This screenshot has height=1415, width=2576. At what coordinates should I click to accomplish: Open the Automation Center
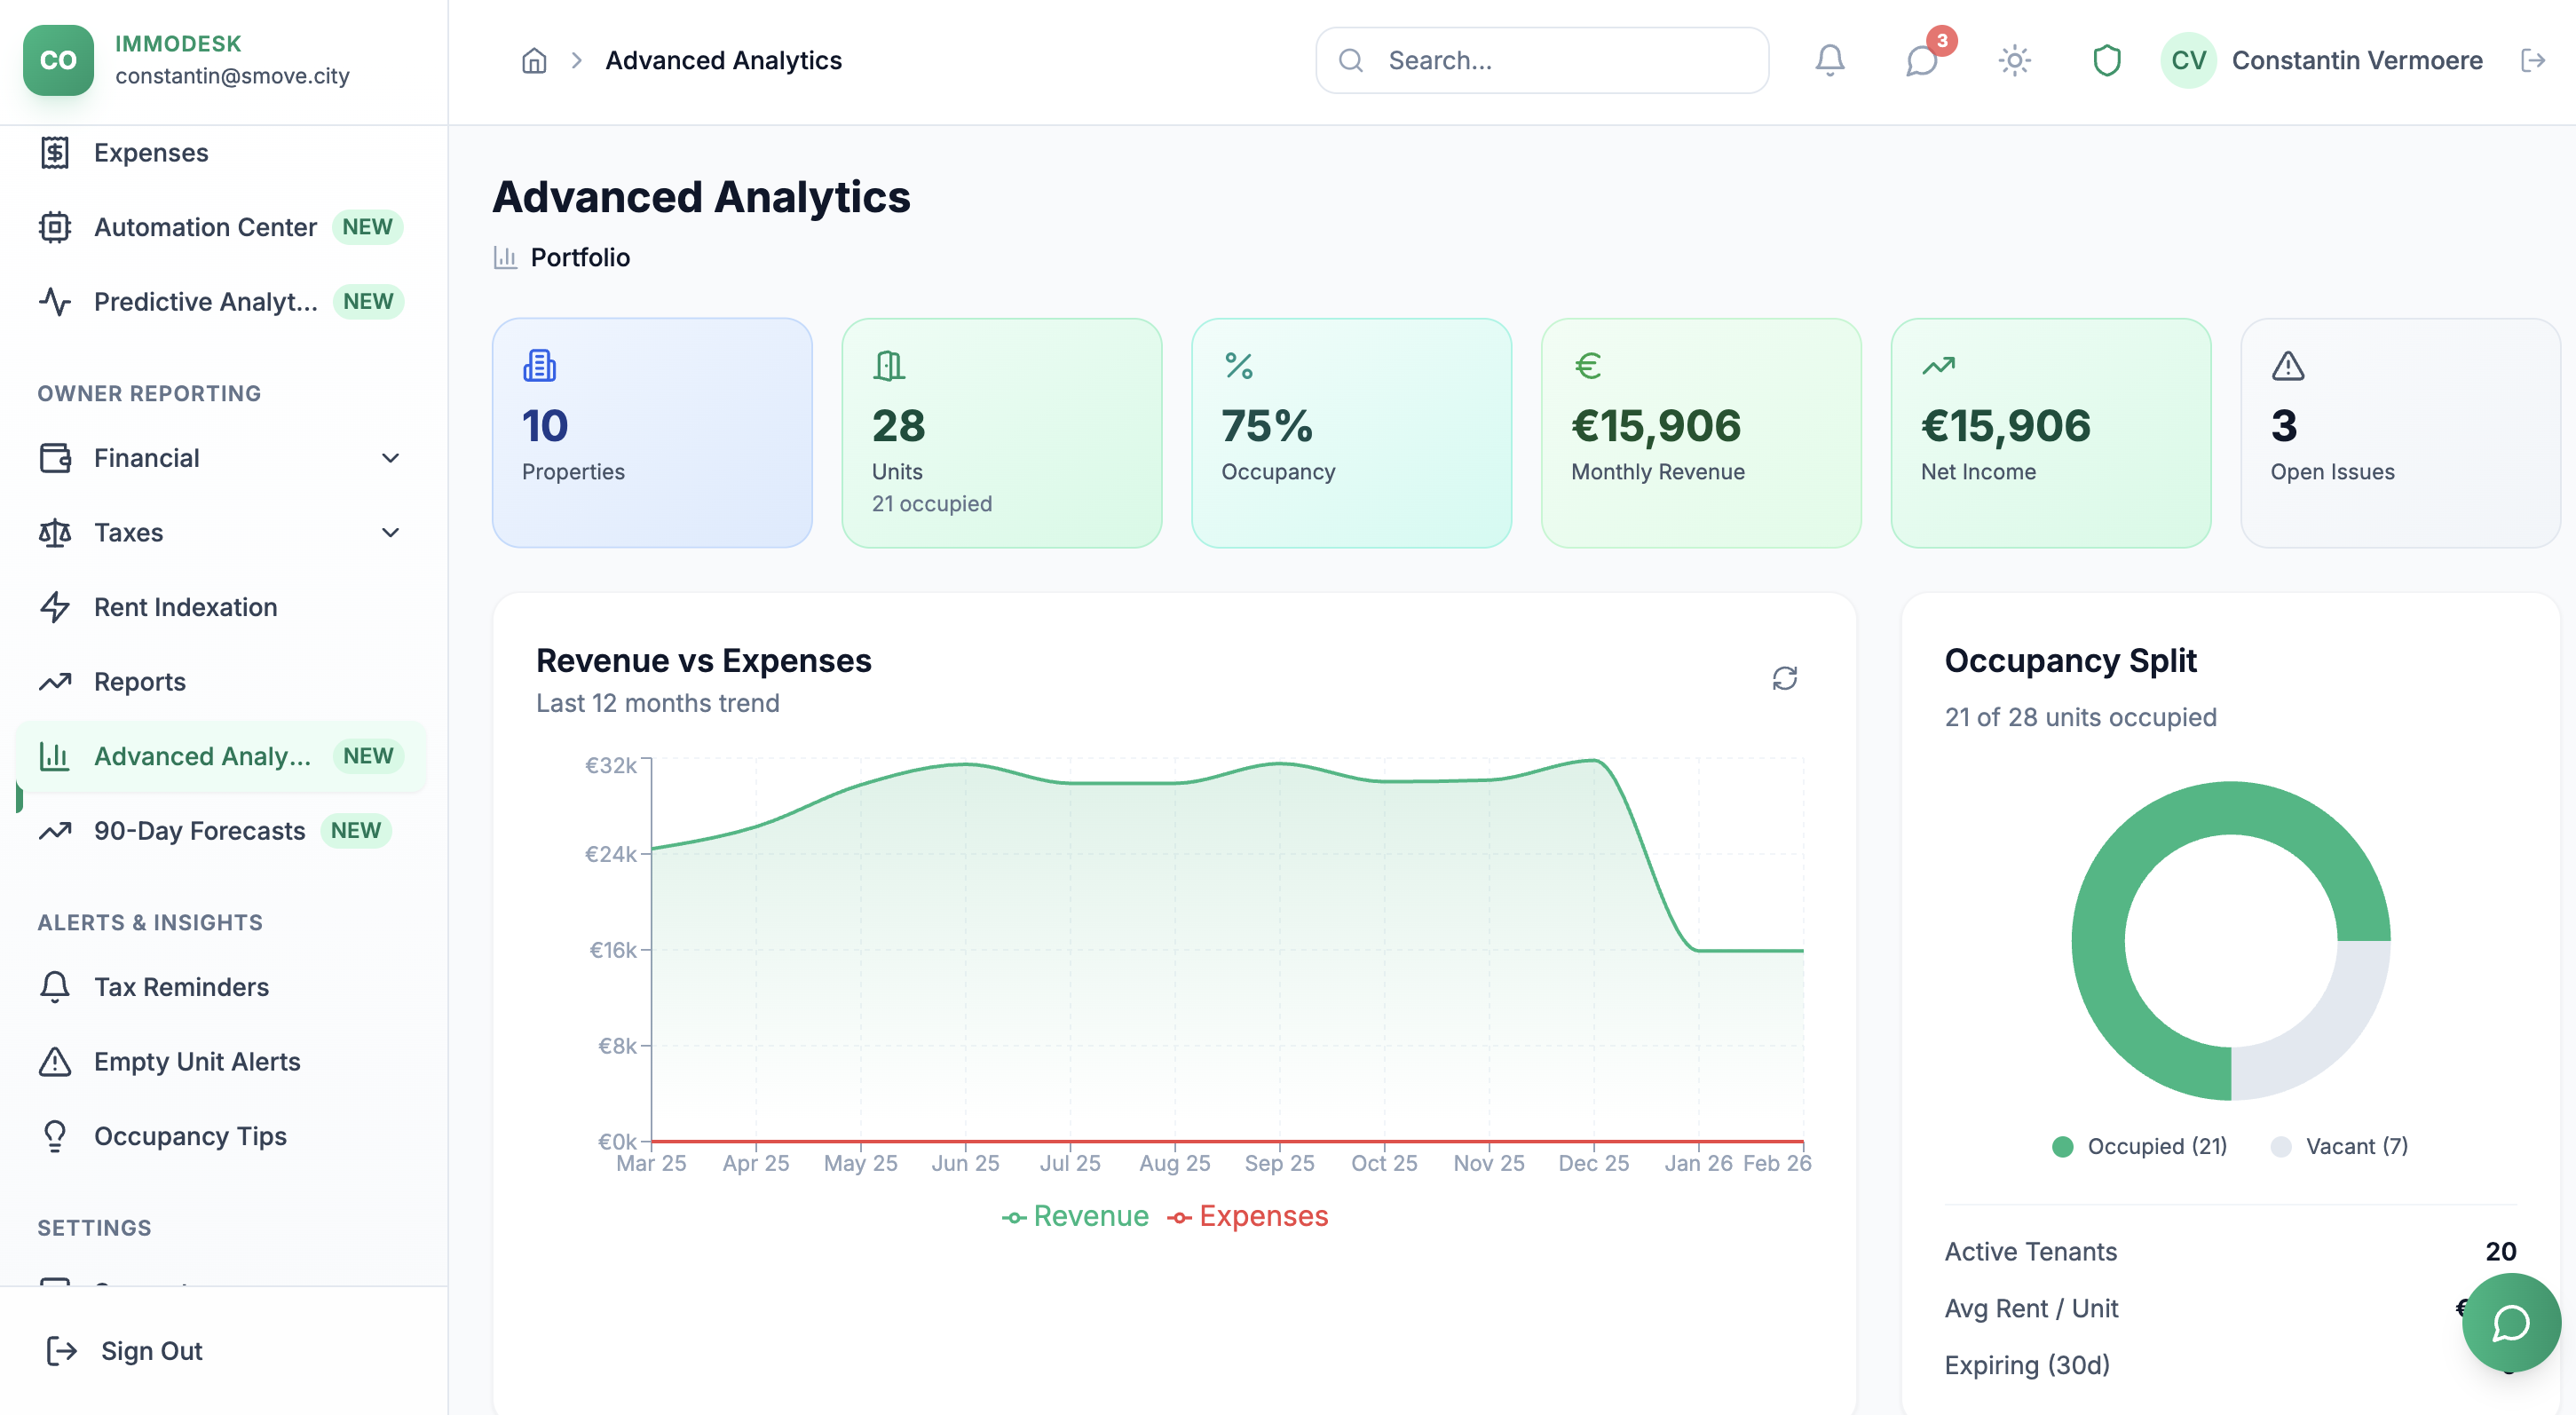204,227
